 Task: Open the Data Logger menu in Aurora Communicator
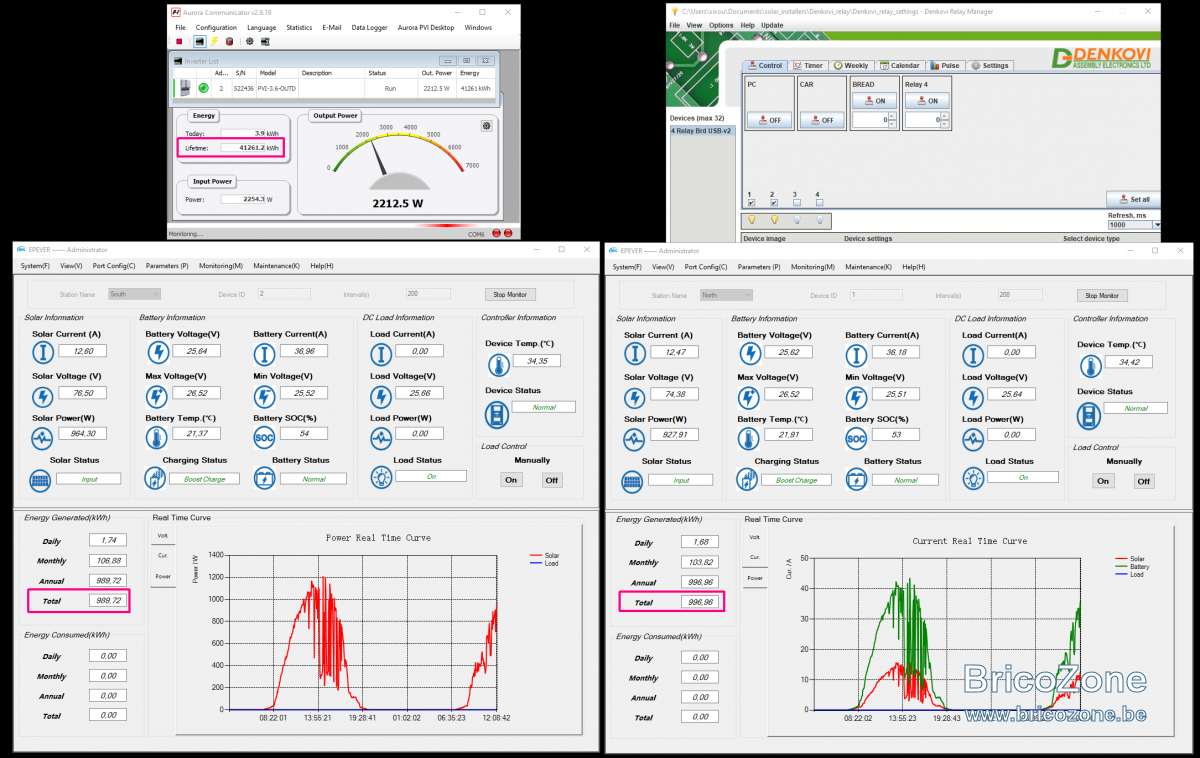pyautogui.click(x=369, y=28)
